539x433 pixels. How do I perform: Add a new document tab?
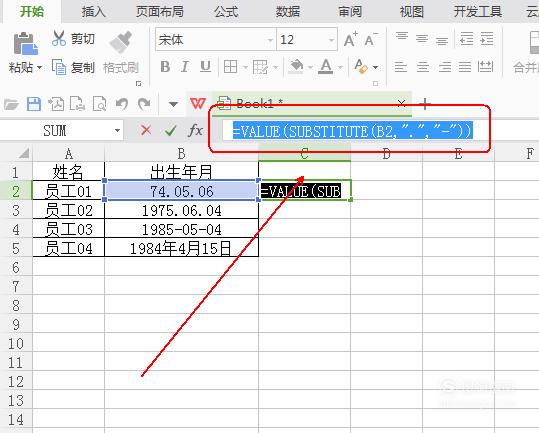coord(425,104)
